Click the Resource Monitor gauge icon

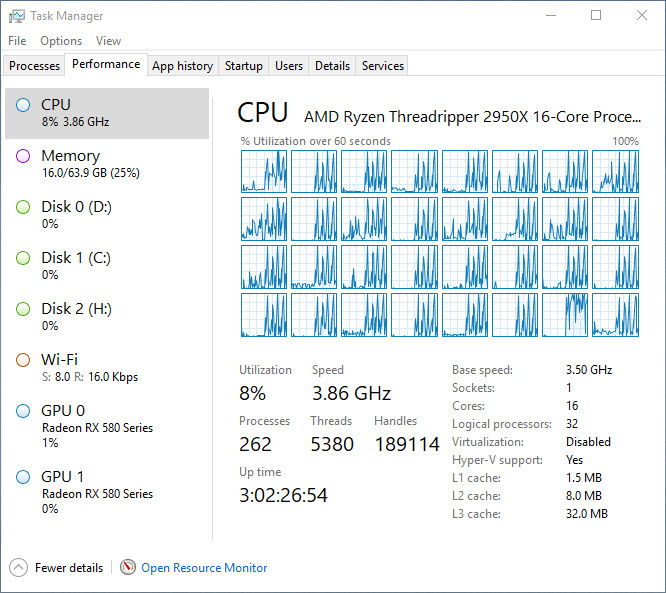[128, 567]
